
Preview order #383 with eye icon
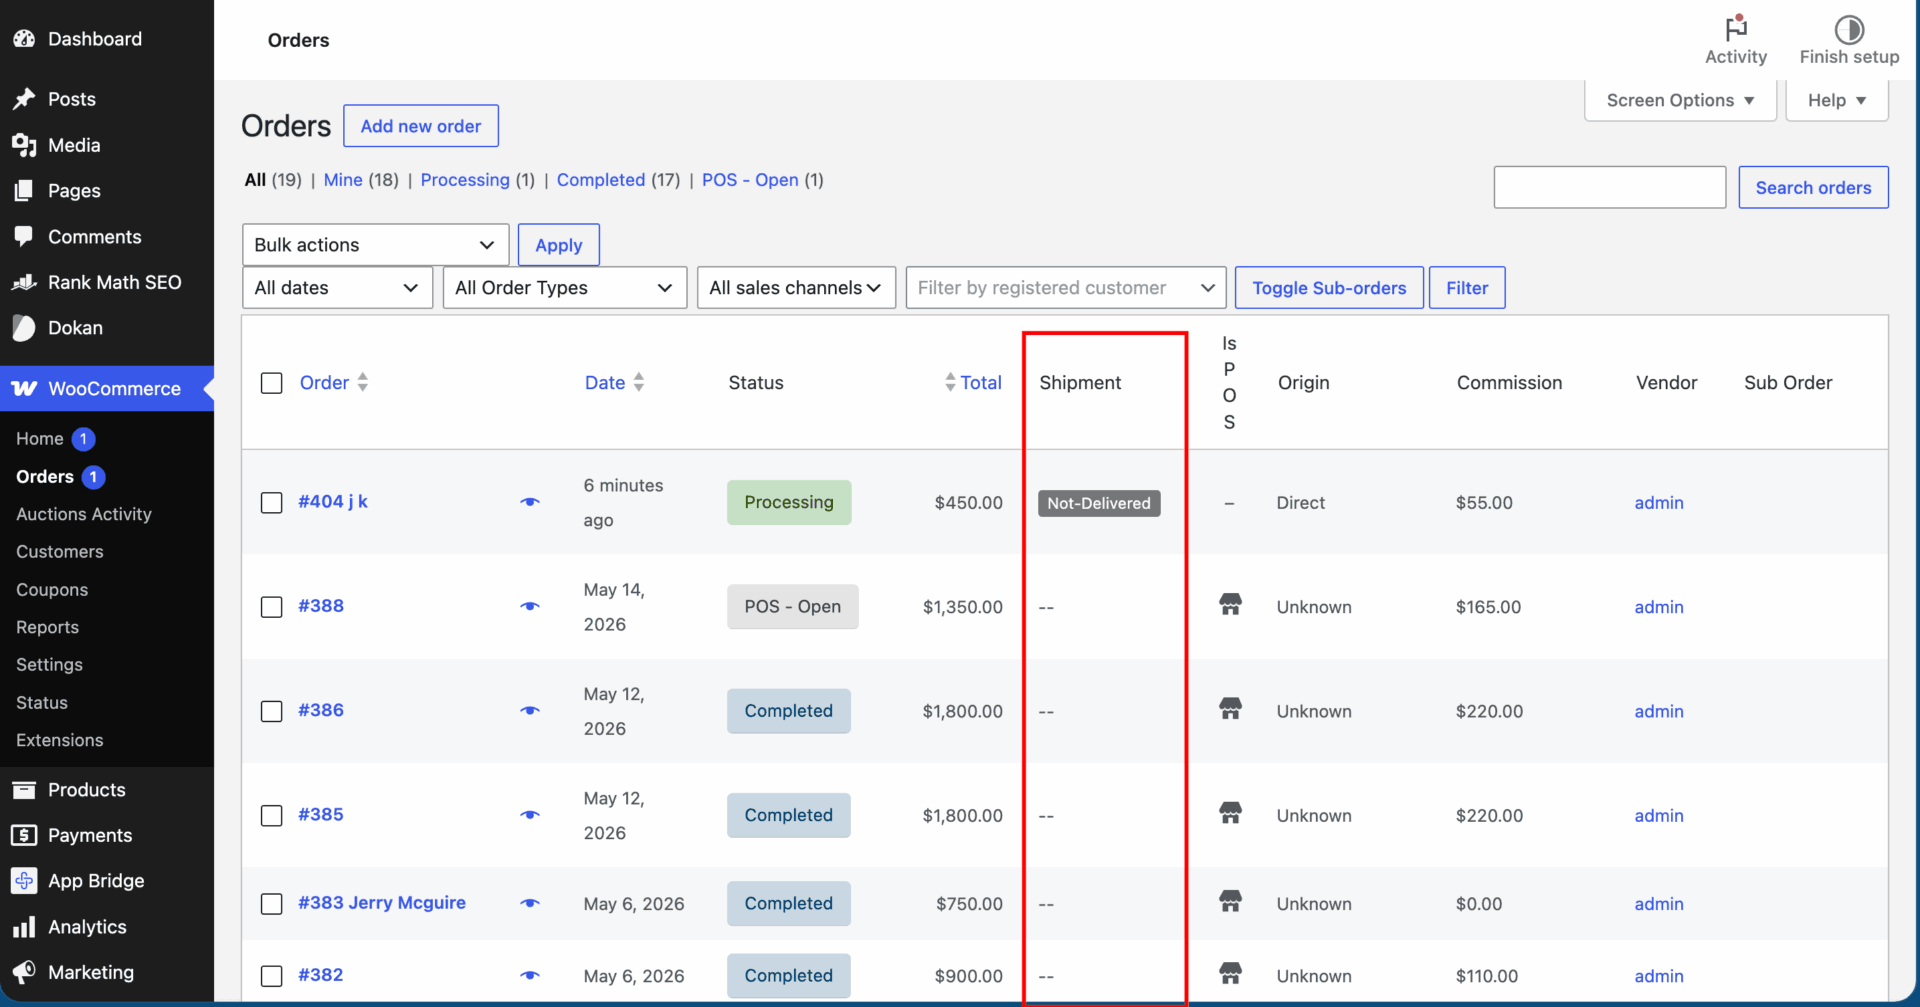[x=530, y=903]
